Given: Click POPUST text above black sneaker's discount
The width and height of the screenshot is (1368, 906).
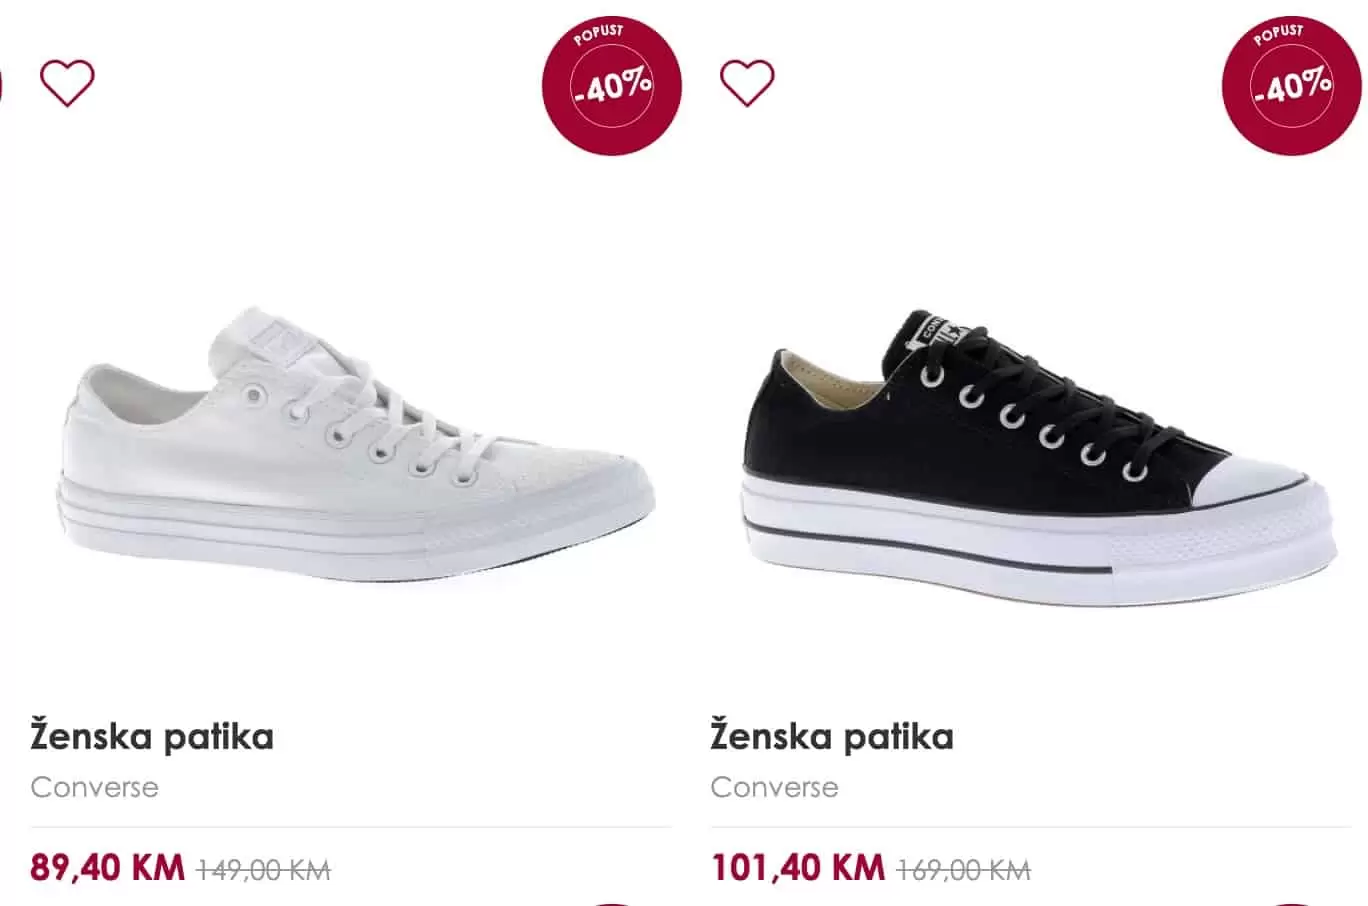Looking at the screenshot, I should coord(1279,35).
